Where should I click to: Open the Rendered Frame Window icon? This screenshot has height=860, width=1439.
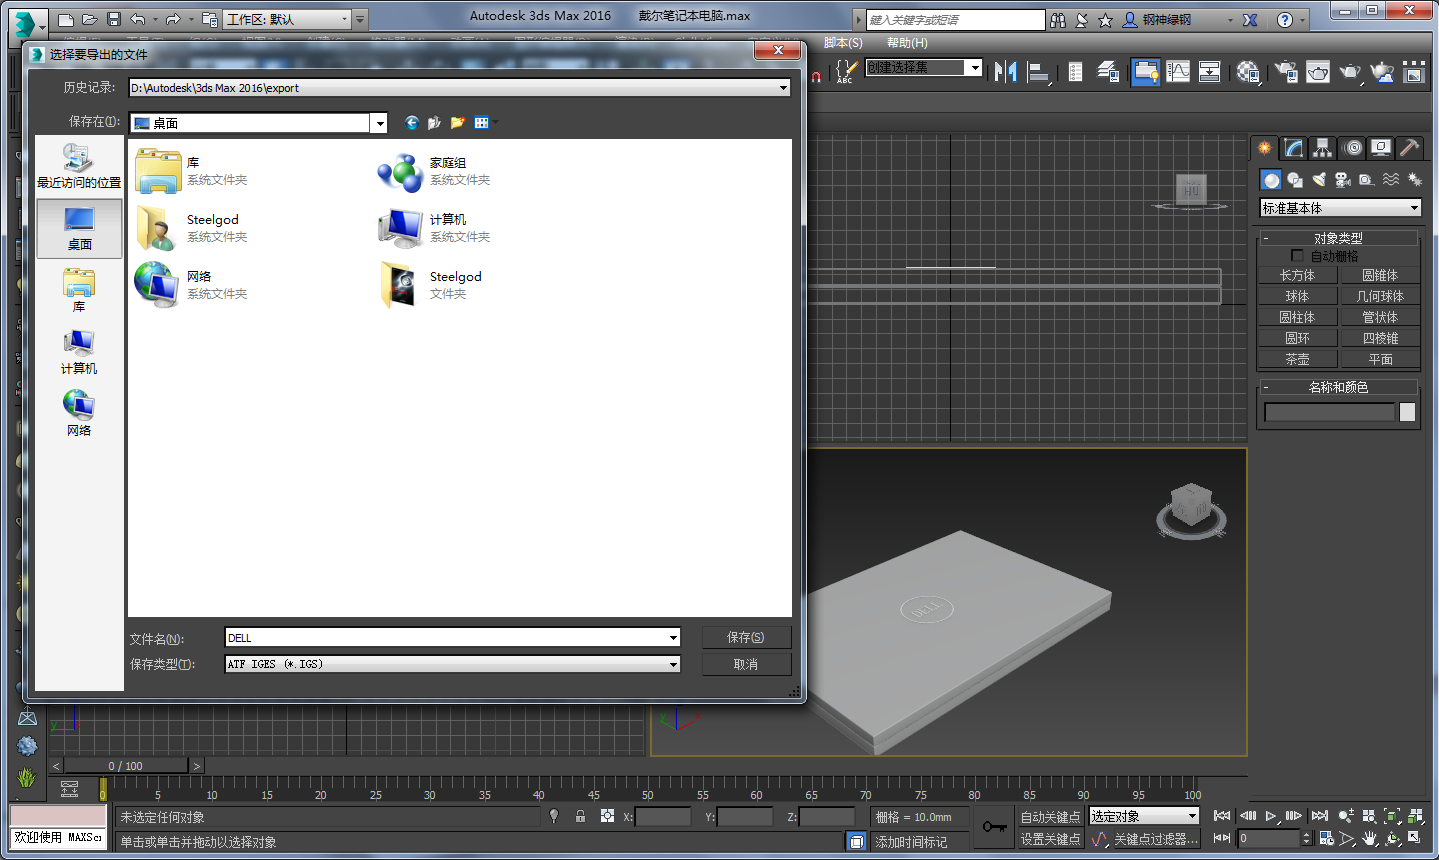point(1319,71)
